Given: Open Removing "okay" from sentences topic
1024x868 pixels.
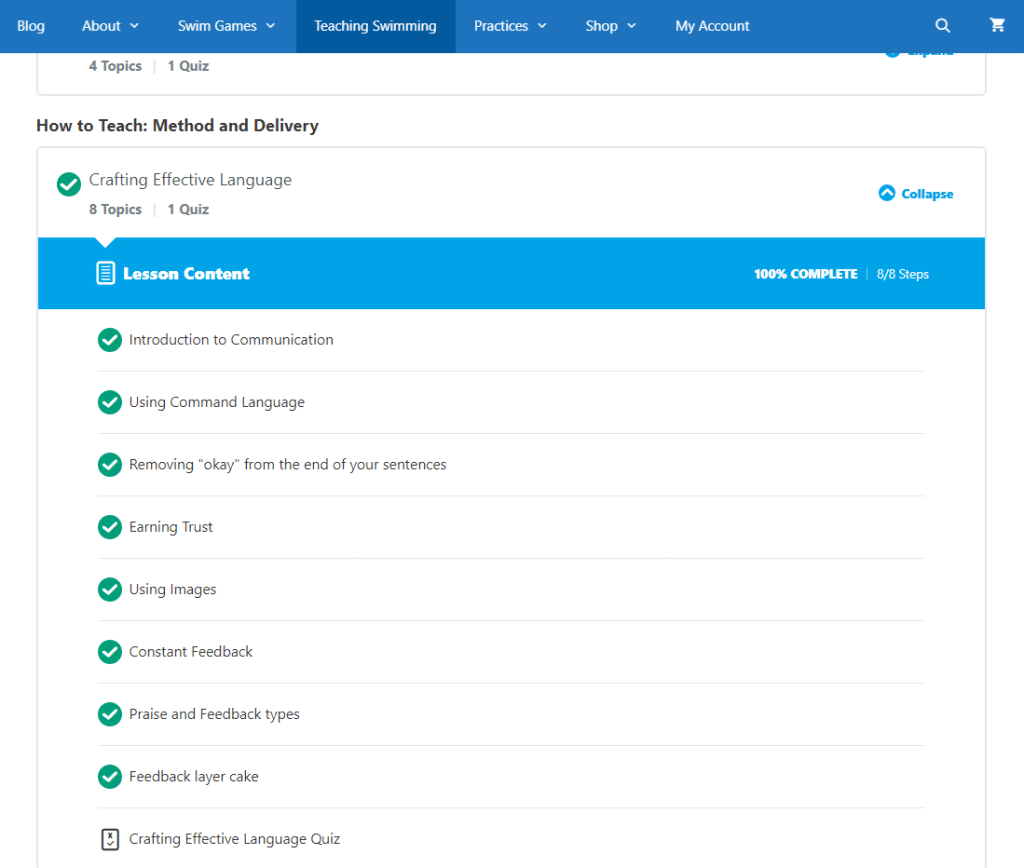Looking at the screenshot, I should 288,464.
